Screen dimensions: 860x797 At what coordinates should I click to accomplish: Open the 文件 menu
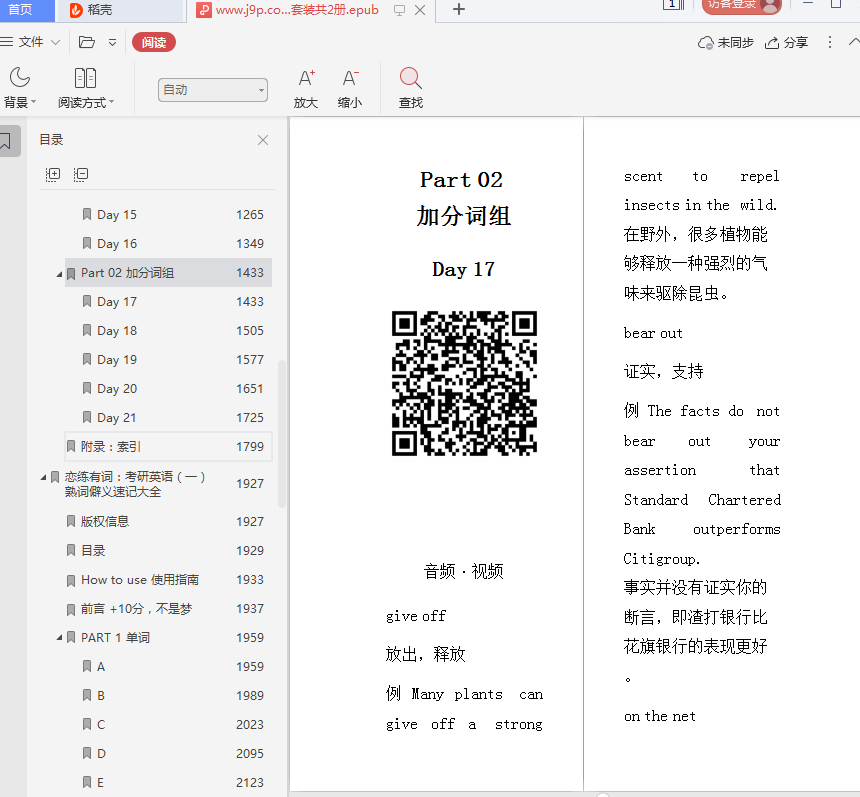30,42
